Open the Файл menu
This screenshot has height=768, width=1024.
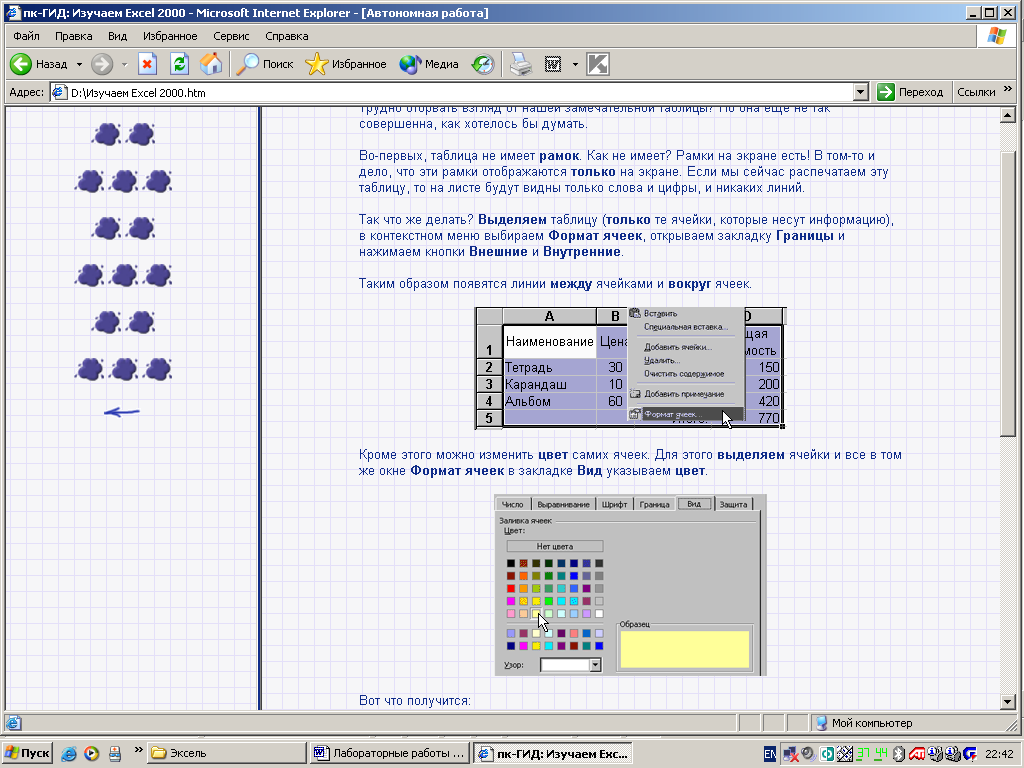pyautogui.click(x=26, y=36)
